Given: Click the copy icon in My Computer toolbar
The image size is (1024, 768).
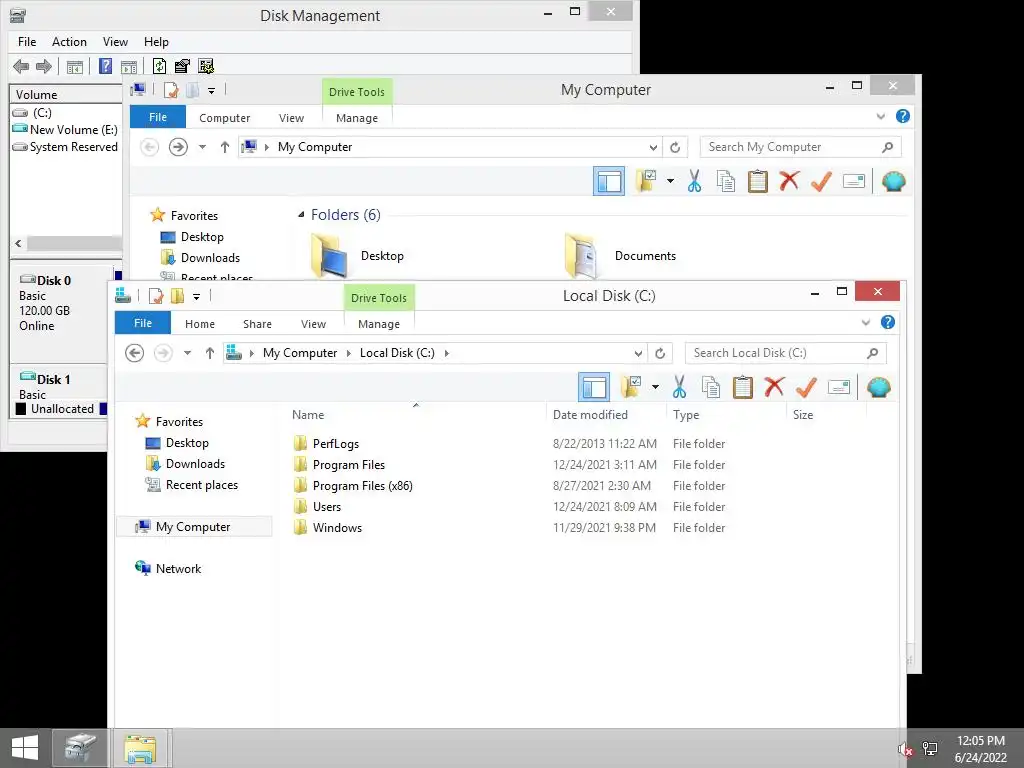Looking at the screenshot, I should (726, 181).
